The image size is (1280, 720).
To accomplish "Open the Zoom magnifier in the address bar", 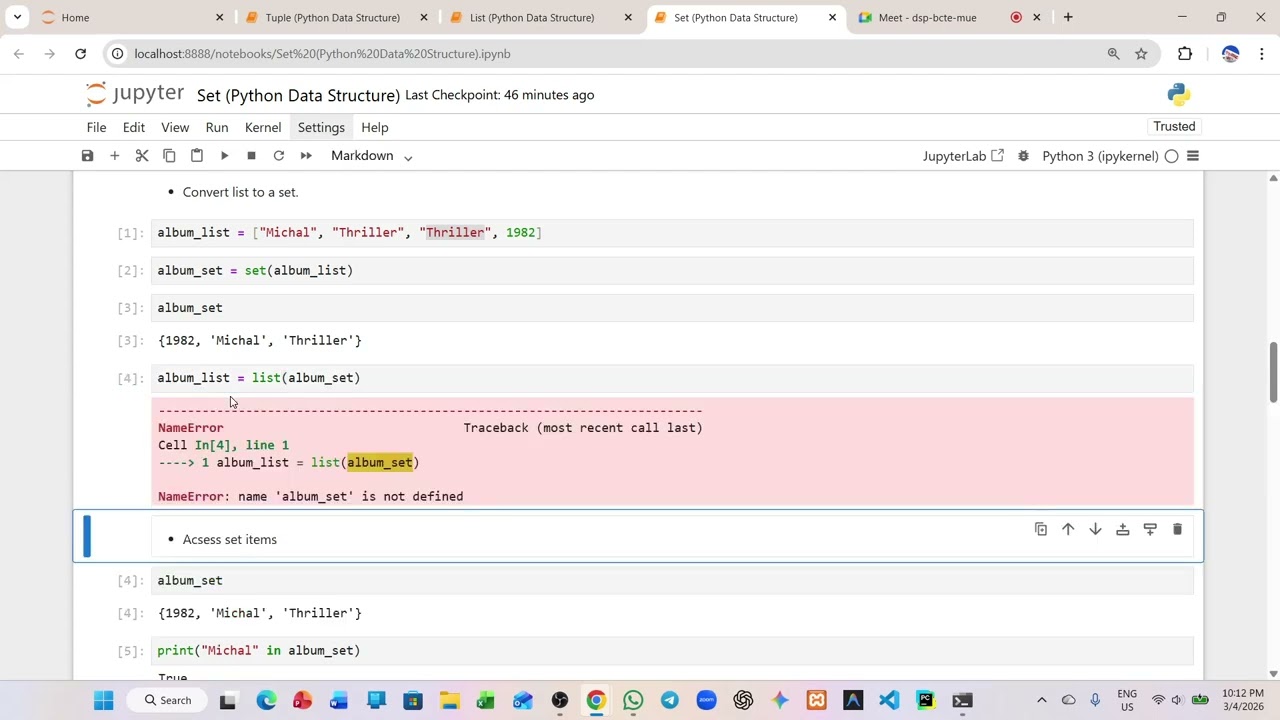I will click(1113, 54).
